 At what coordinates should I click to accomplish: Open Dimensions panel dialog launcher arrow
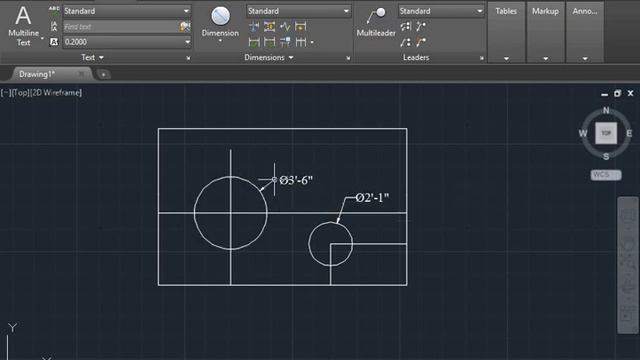tap(348, 58)
